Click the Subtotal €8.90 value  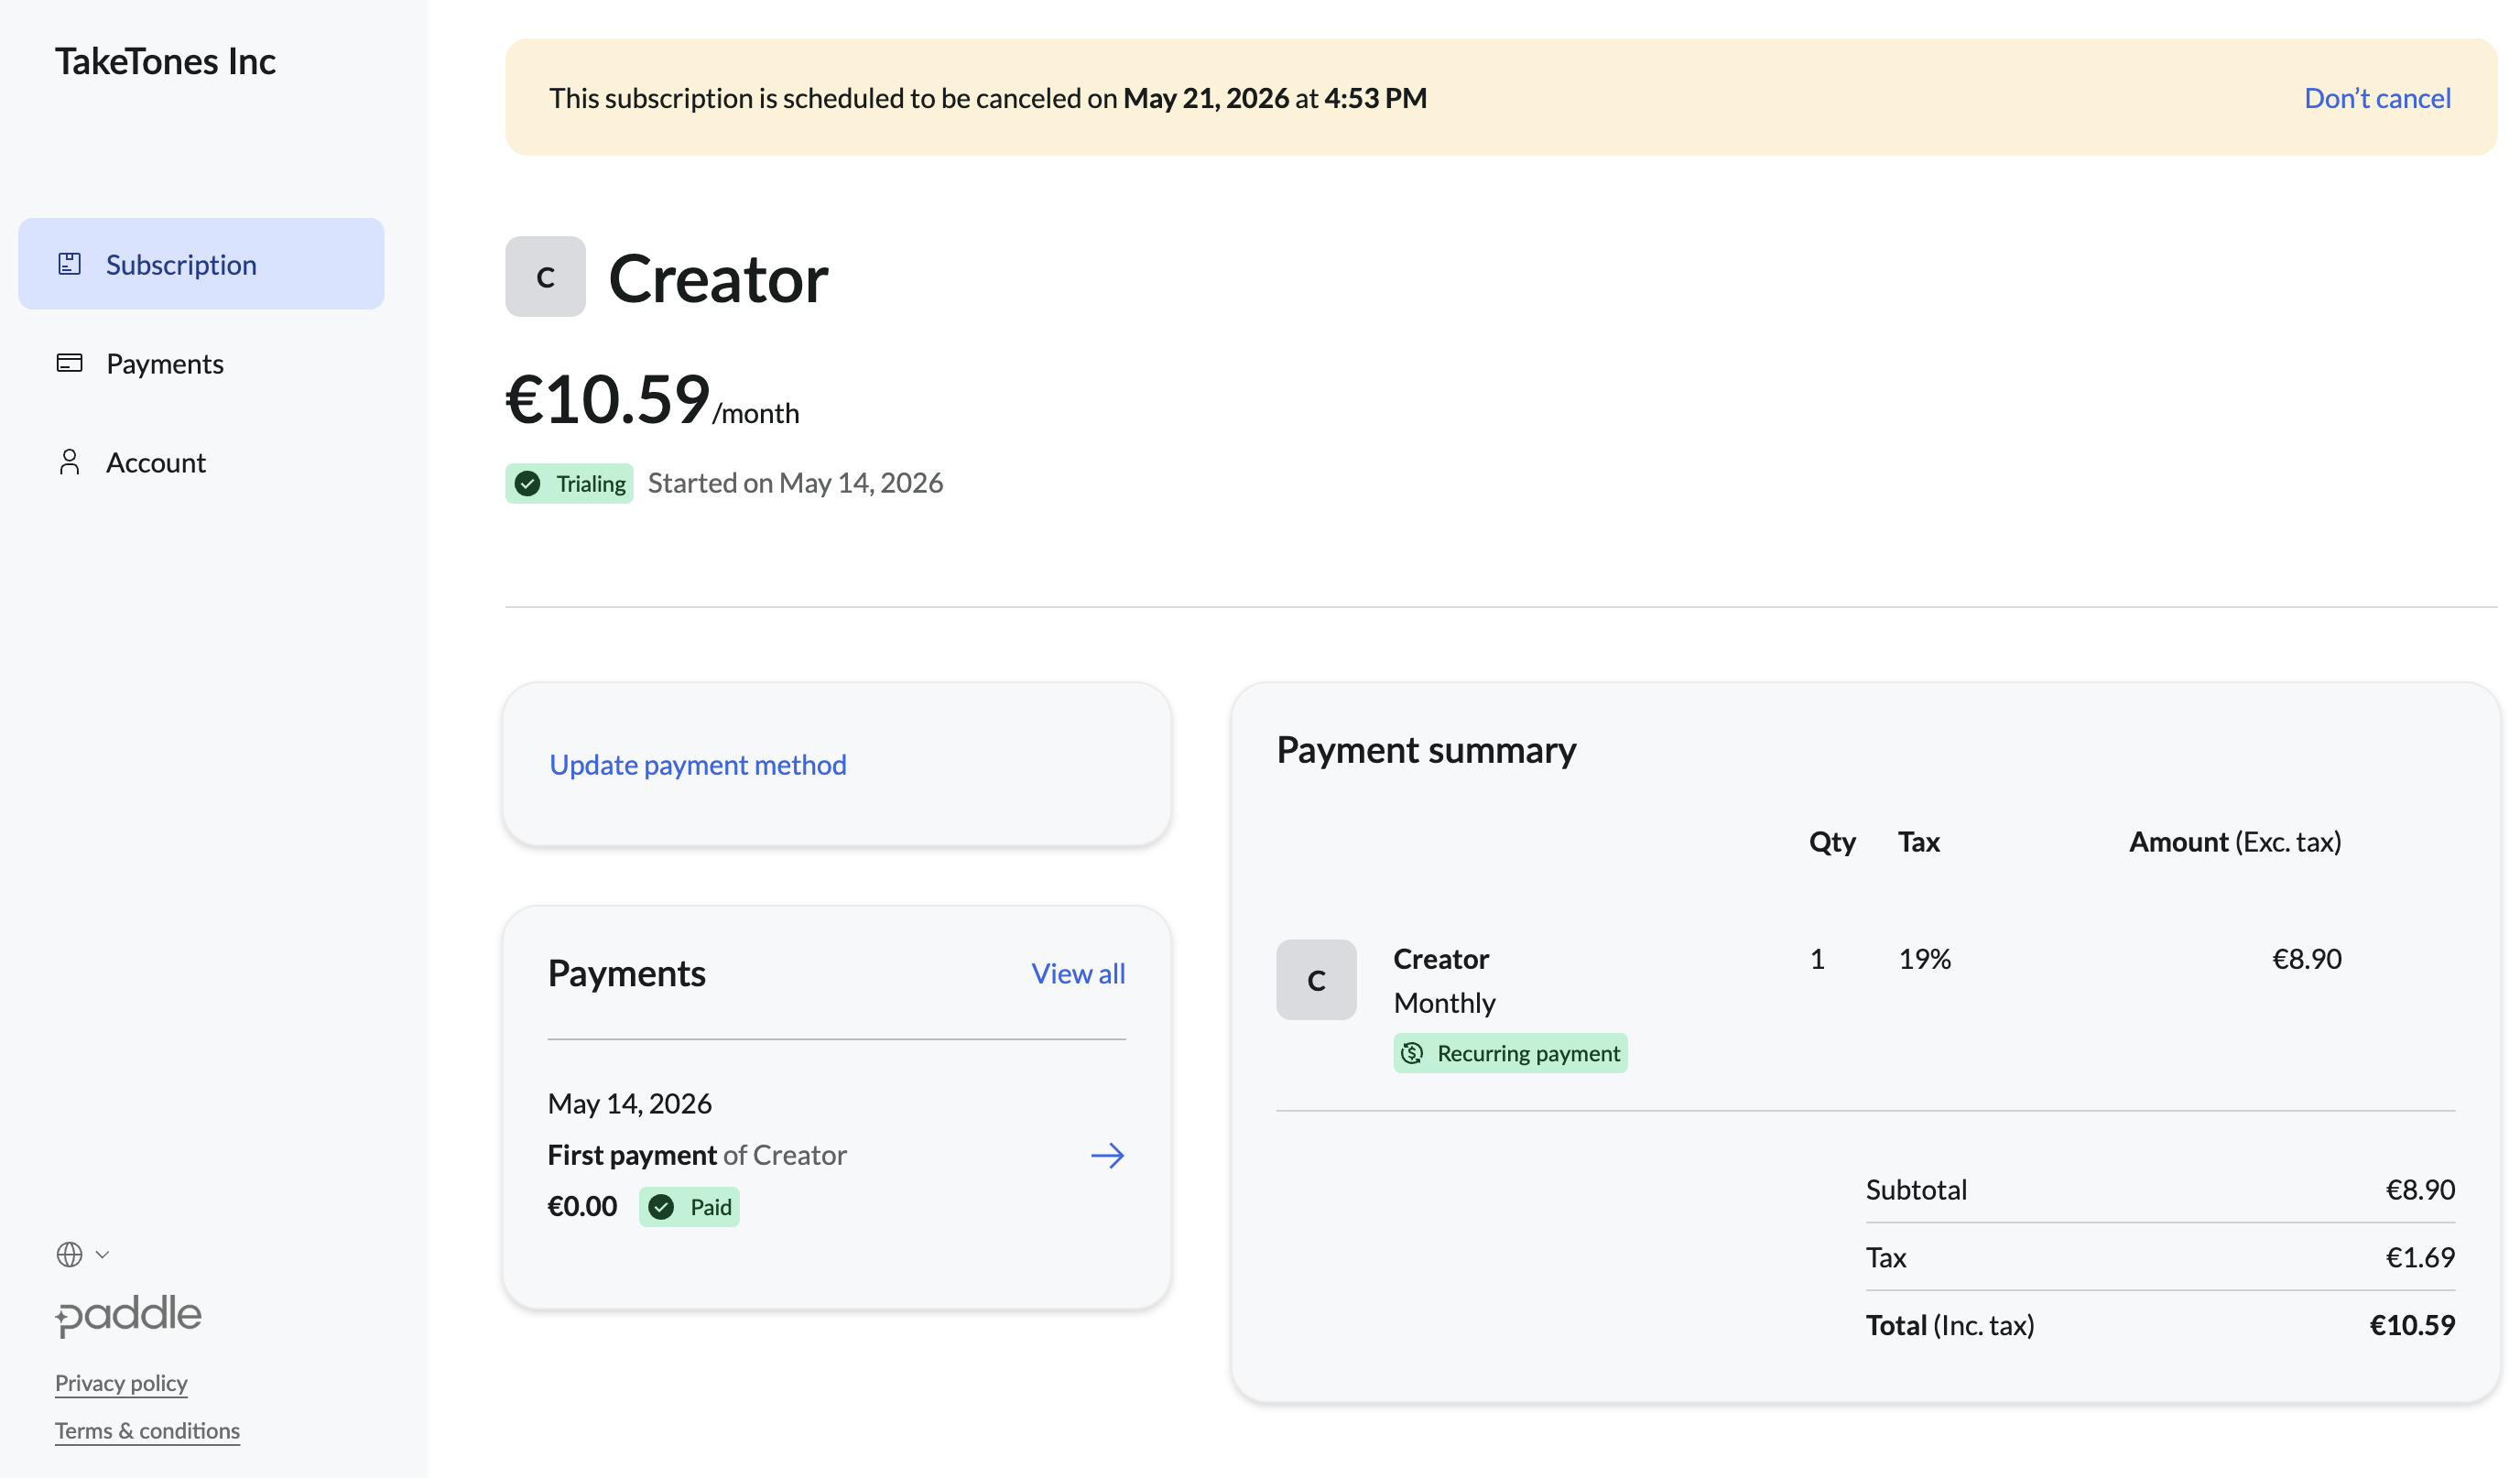(x=2420, y=1190)
